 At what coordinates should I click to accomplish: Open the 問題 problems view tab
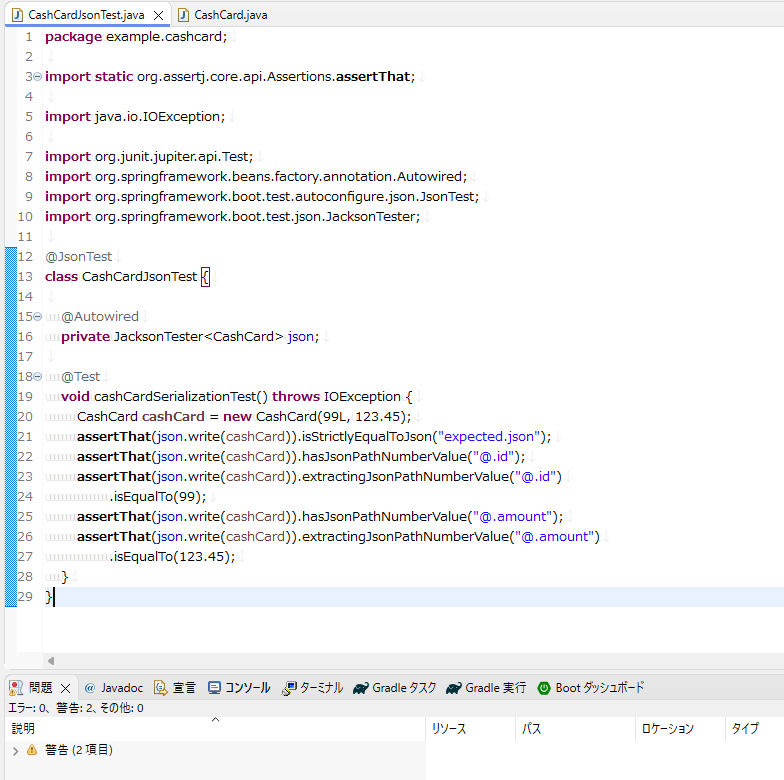point(40,688)
